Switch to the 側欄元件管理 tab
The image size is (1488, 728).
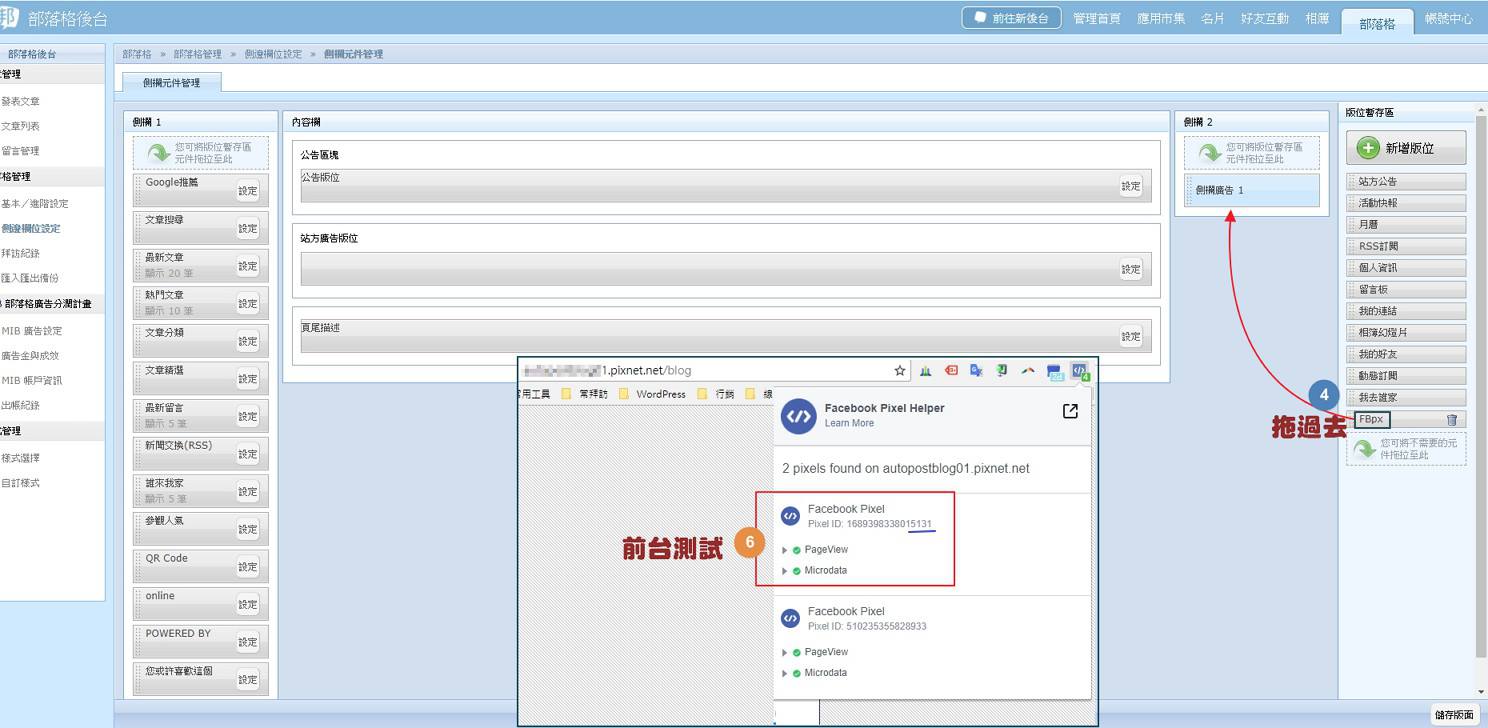[x=171, y=83]
